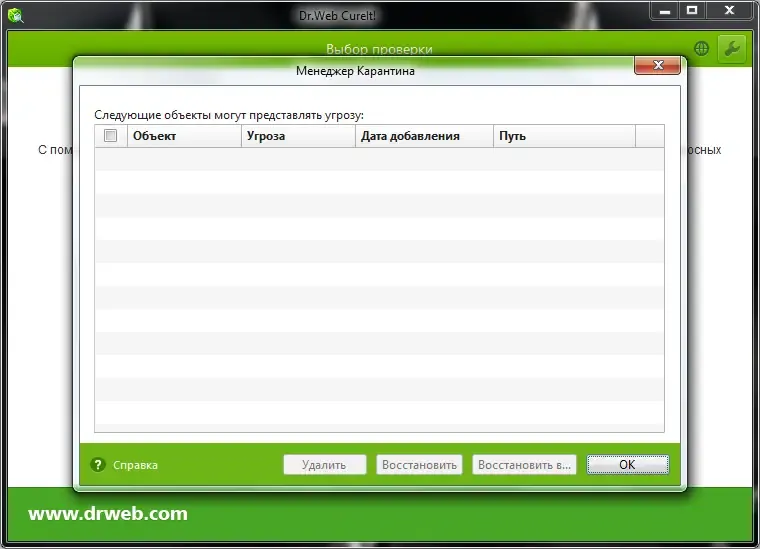
Task: Maximize the Dr.Web CureIt! window
Action: pyautogui.click(x=692, y=11)
